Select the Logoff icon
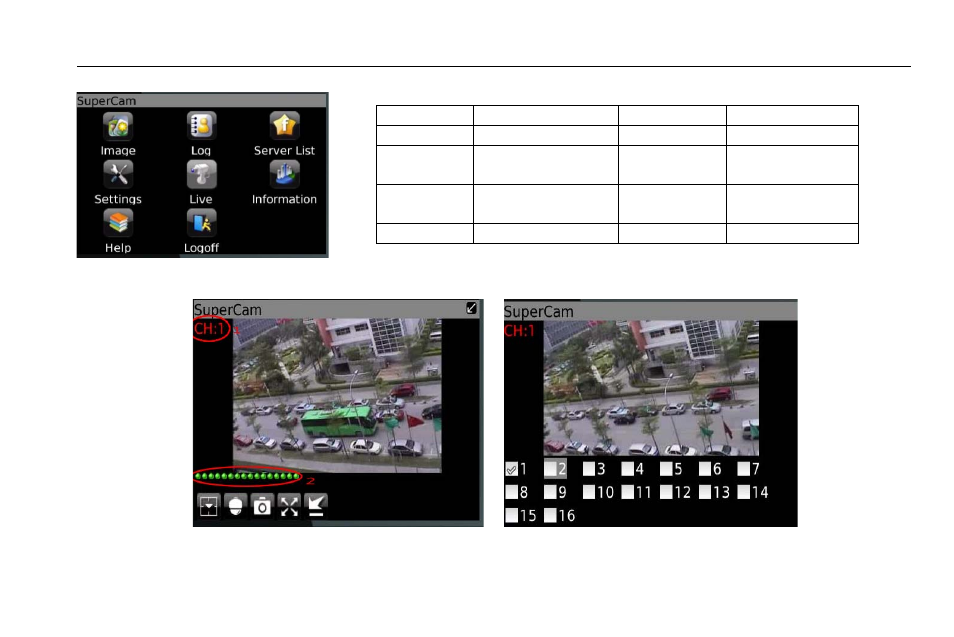 pyautogui.click(x=201, y=223)
